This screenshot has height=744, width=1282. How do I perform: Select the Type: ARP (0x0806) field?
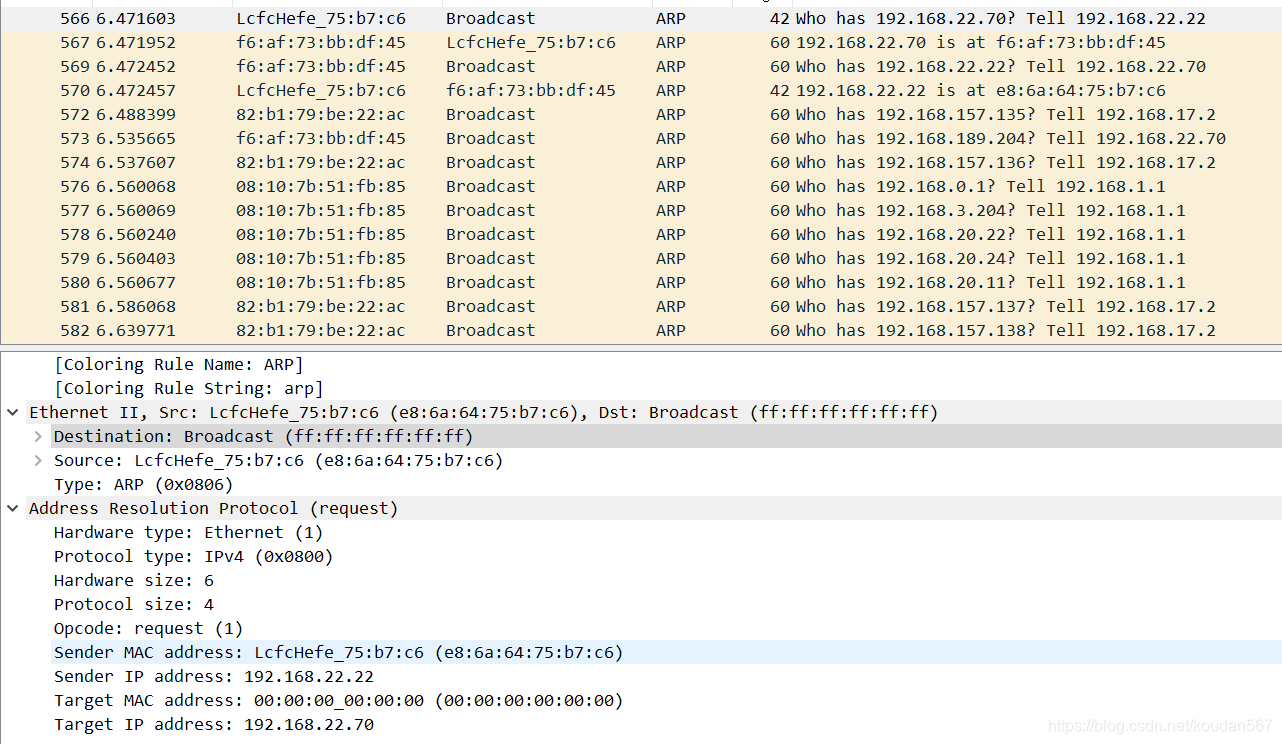tap(143, 484)
